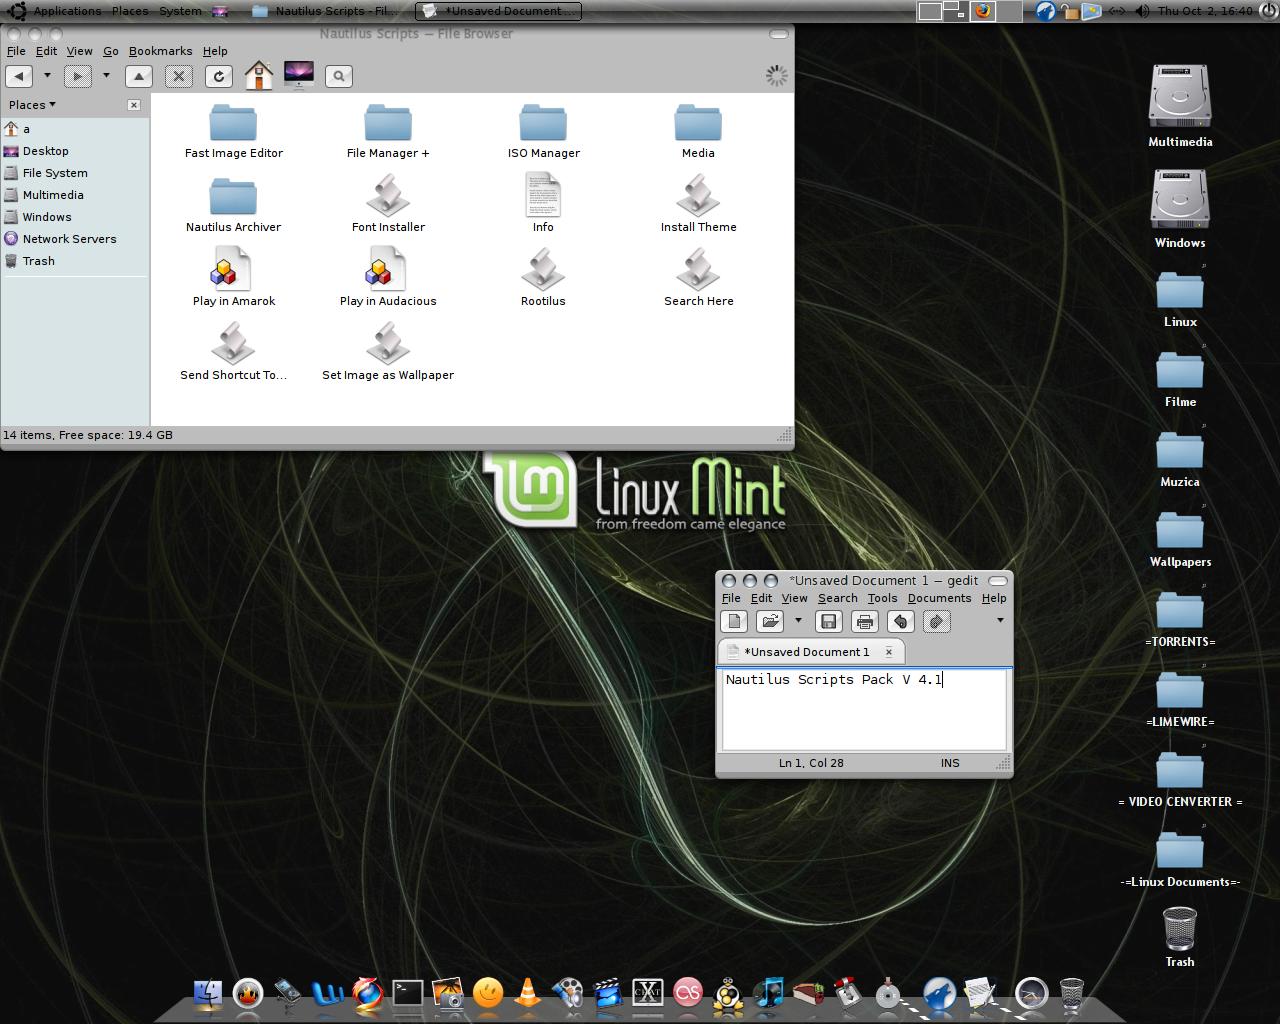The width and height of the screenshot is (1280, 1024).
Task: Launch Terminal from the dock
Action: coord(408,992)
